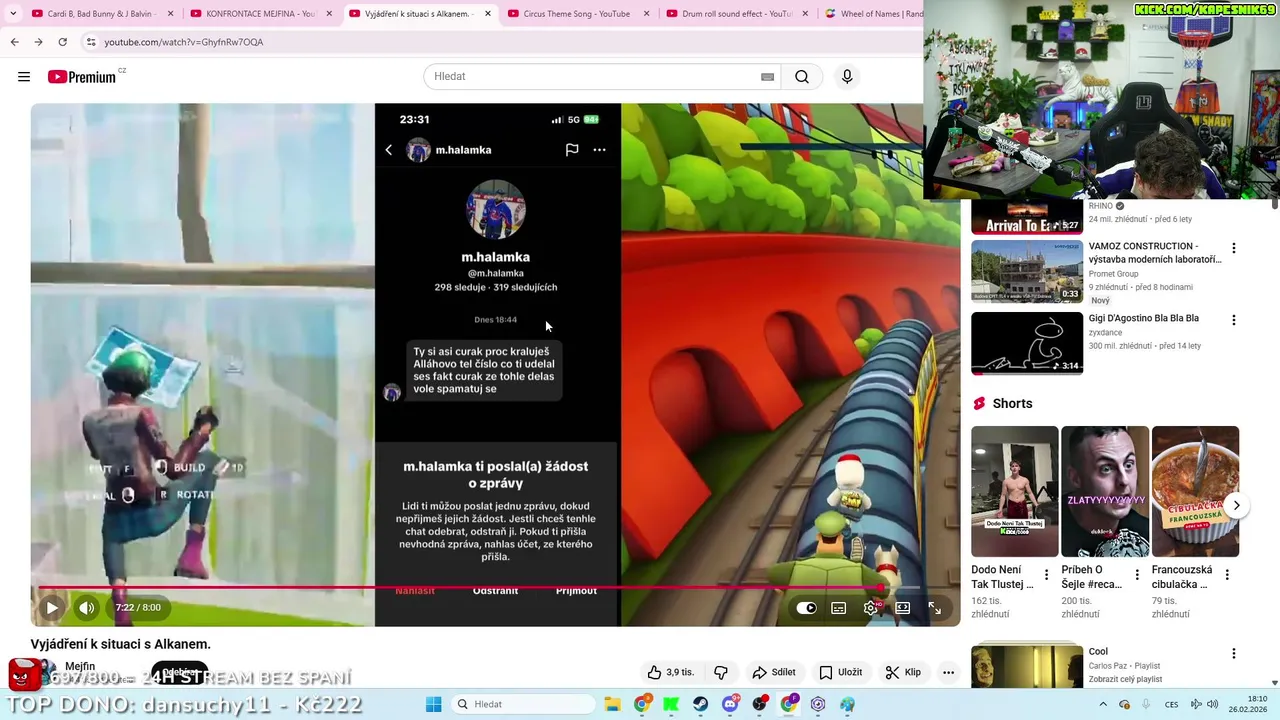
Task: Click the search magnifier button
Action: pyautogui.click(x=802, y=77)
